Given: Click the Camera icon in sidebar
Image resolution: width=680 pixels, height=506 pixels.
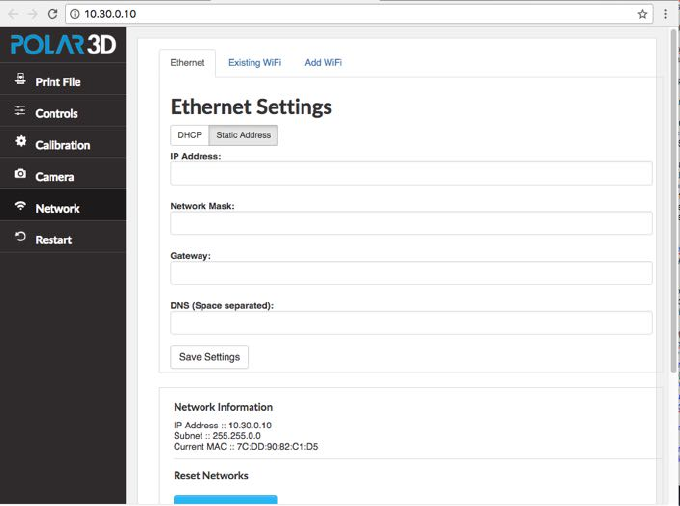Looking at the screenshot, I should 20,175.
